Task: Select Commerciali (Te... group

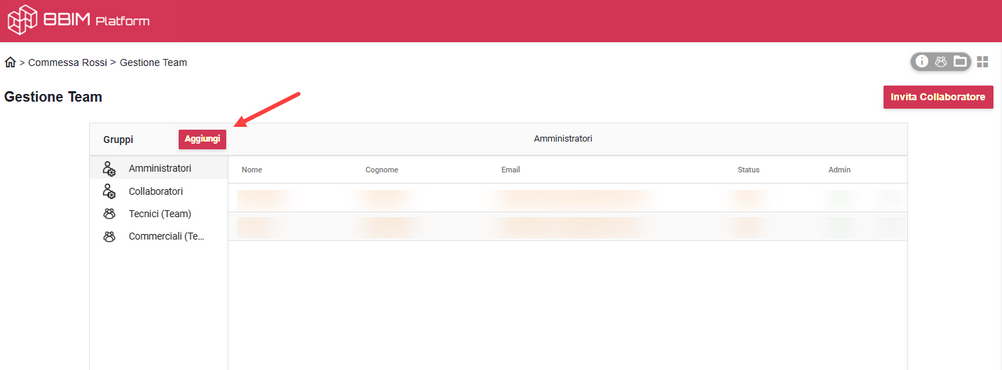Action: coord(158,236)
